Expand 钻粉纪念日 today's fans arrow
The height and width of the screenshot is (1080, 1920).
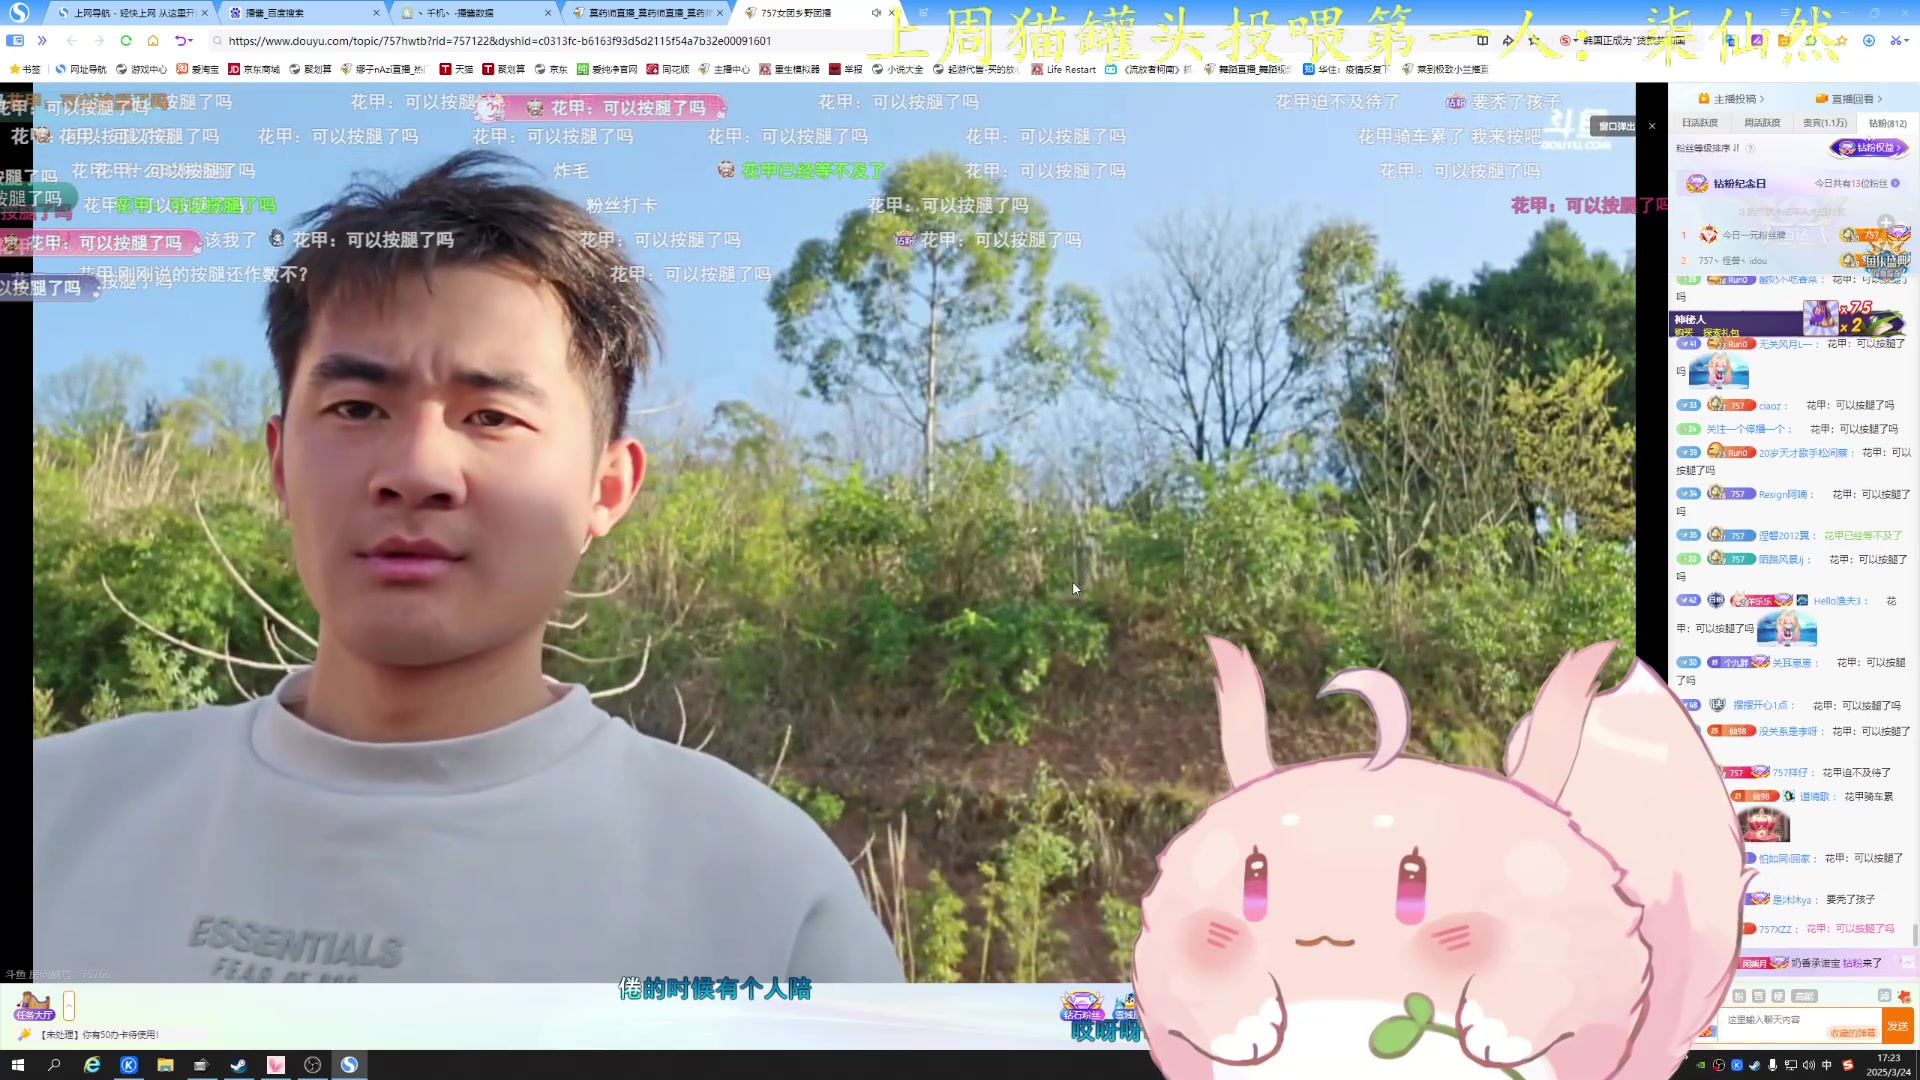tap(1896, 184)
